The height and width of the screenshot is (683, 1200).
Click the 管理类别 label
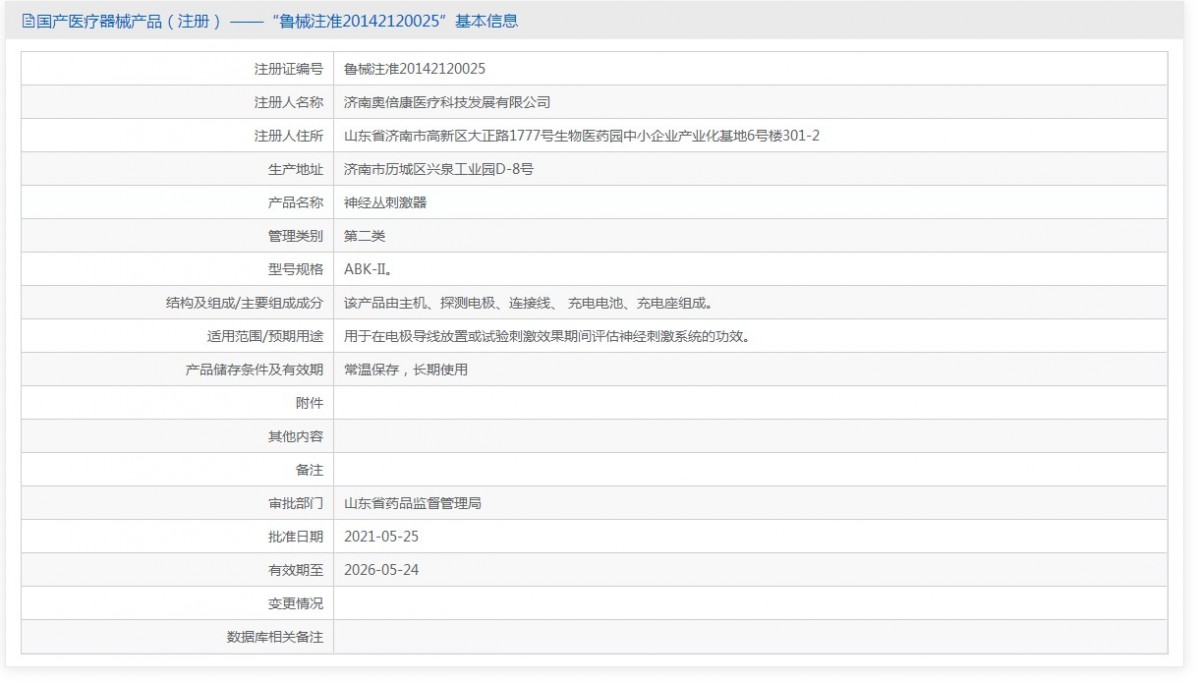click(x=296, y=236)
